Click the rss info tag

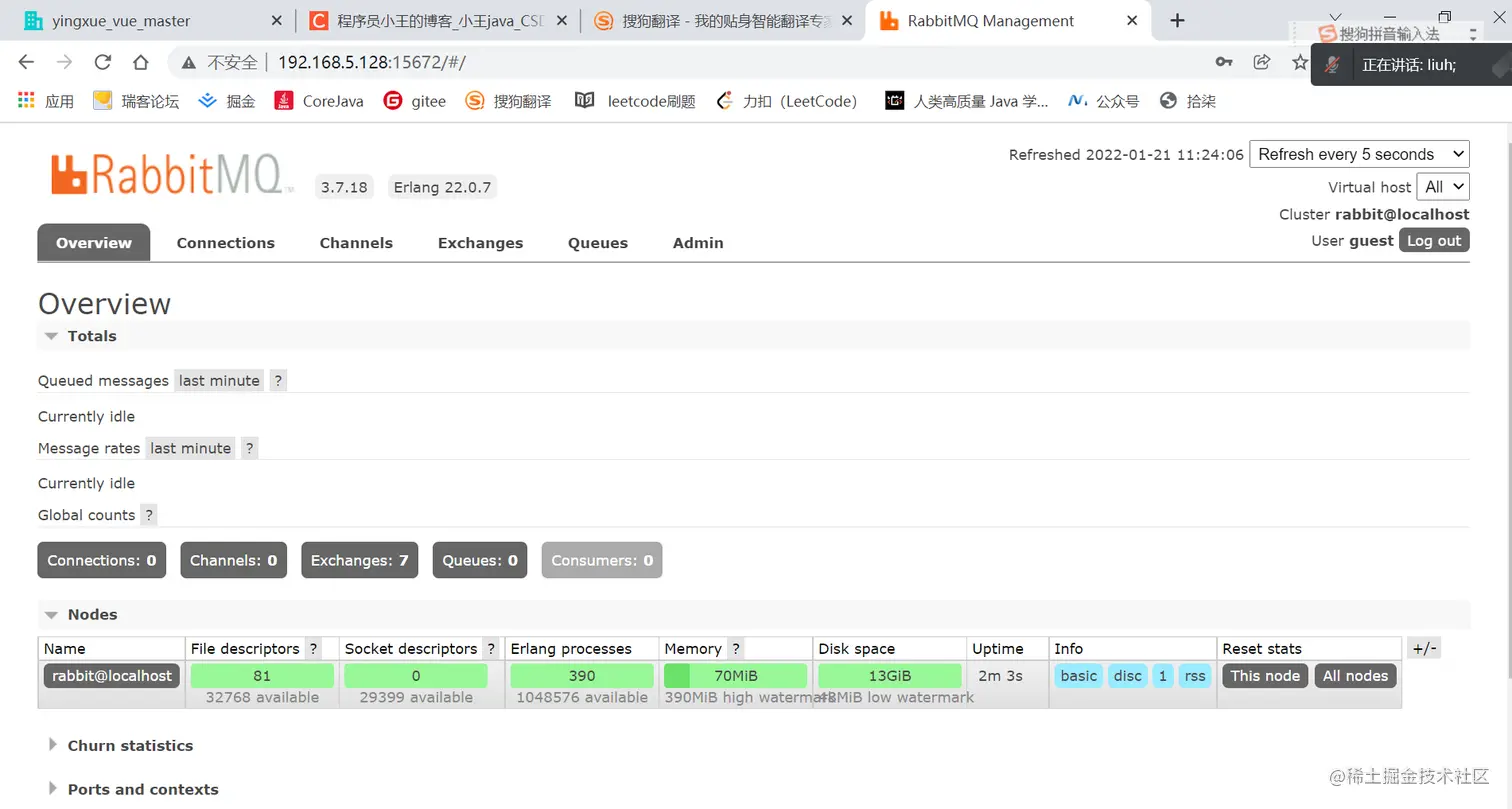click(1195, 675)
